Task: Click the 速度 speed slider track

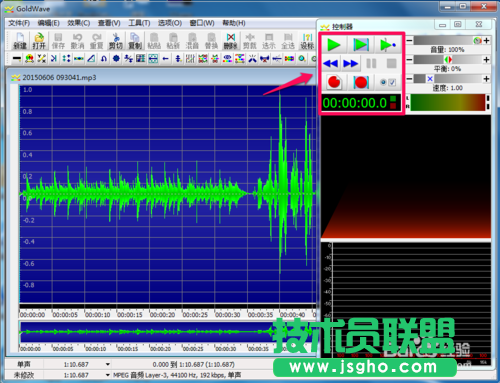Action: coord(447,79)
